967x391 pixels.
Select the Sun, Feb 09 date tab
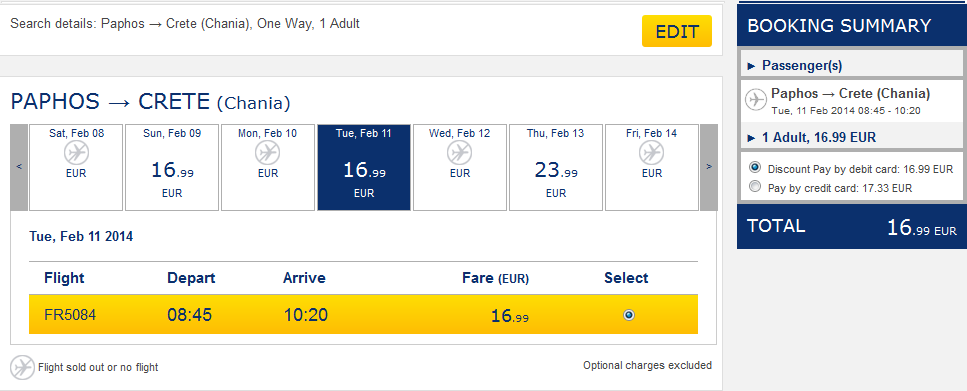[x=172, y=167]
